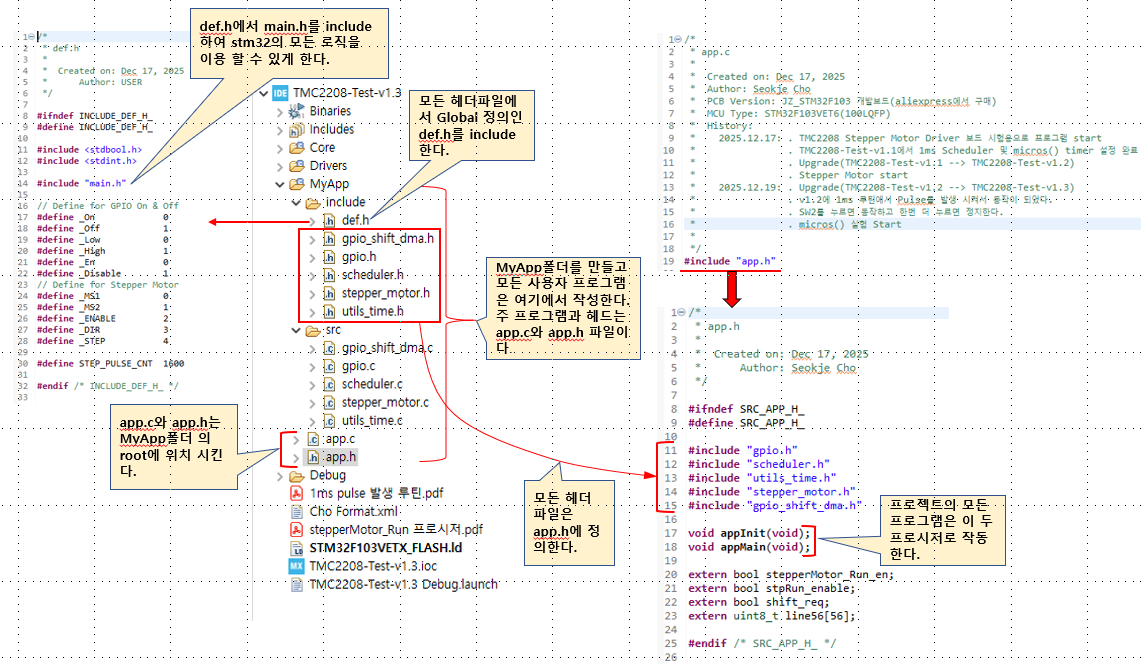This screenshot has width=1141, height=664.
Task: Click the Includes icon in project tree
Action: click(296, 129)
